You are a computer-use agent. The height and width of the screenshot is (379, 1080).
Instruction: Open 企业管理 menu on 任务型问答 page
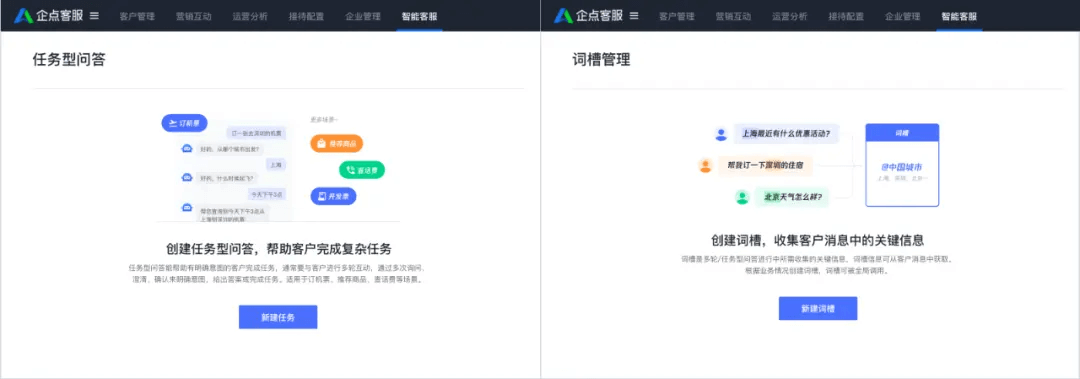(x=363, y=16)
